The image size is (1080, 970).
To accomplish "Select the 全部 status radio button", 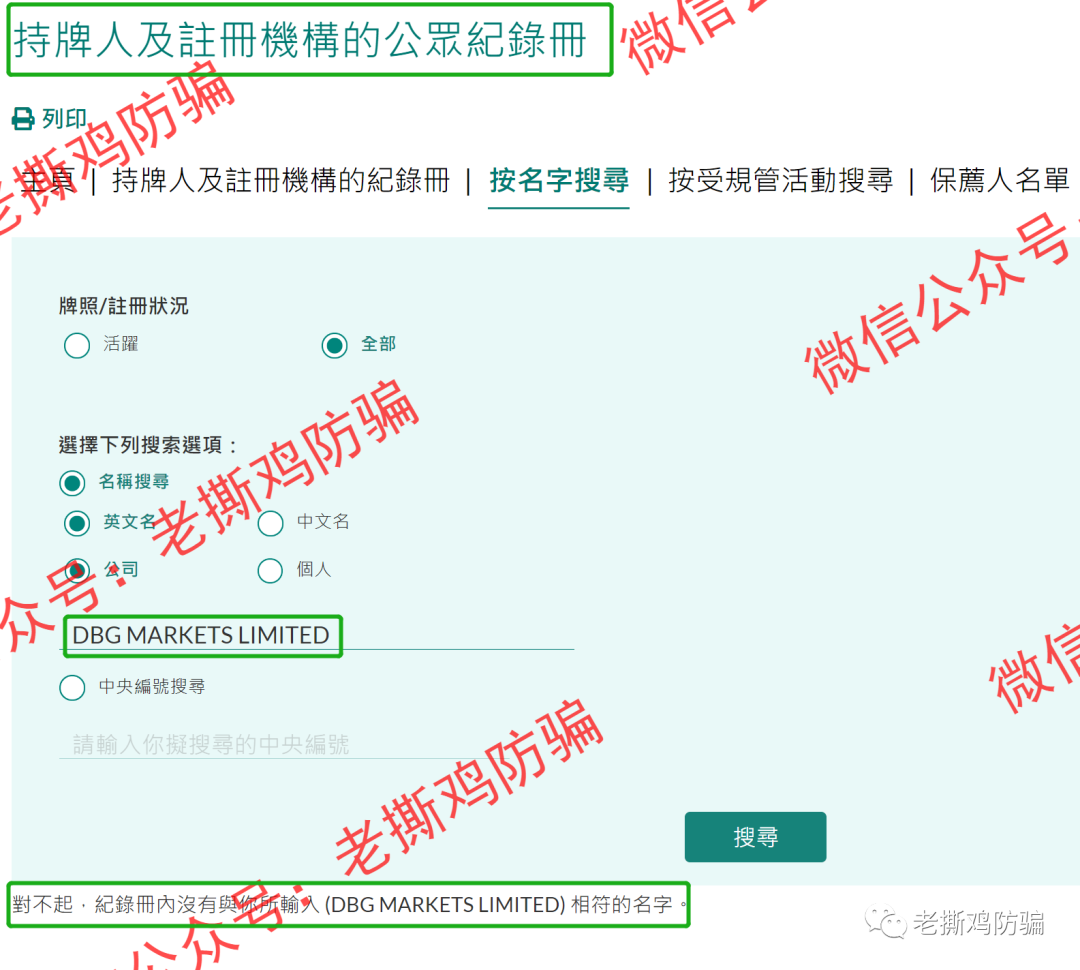I will pyautogui.click(x=335, y=345).
